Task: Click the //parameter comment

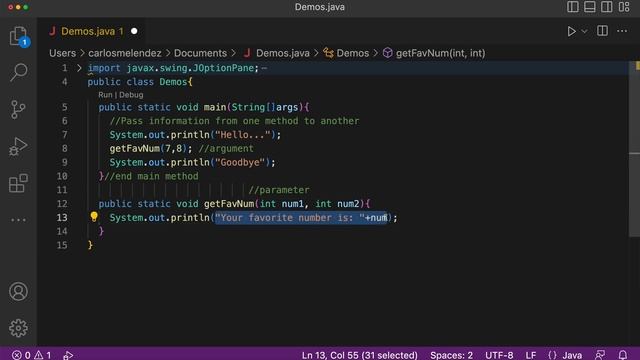Action: click(x=279, y=190)
